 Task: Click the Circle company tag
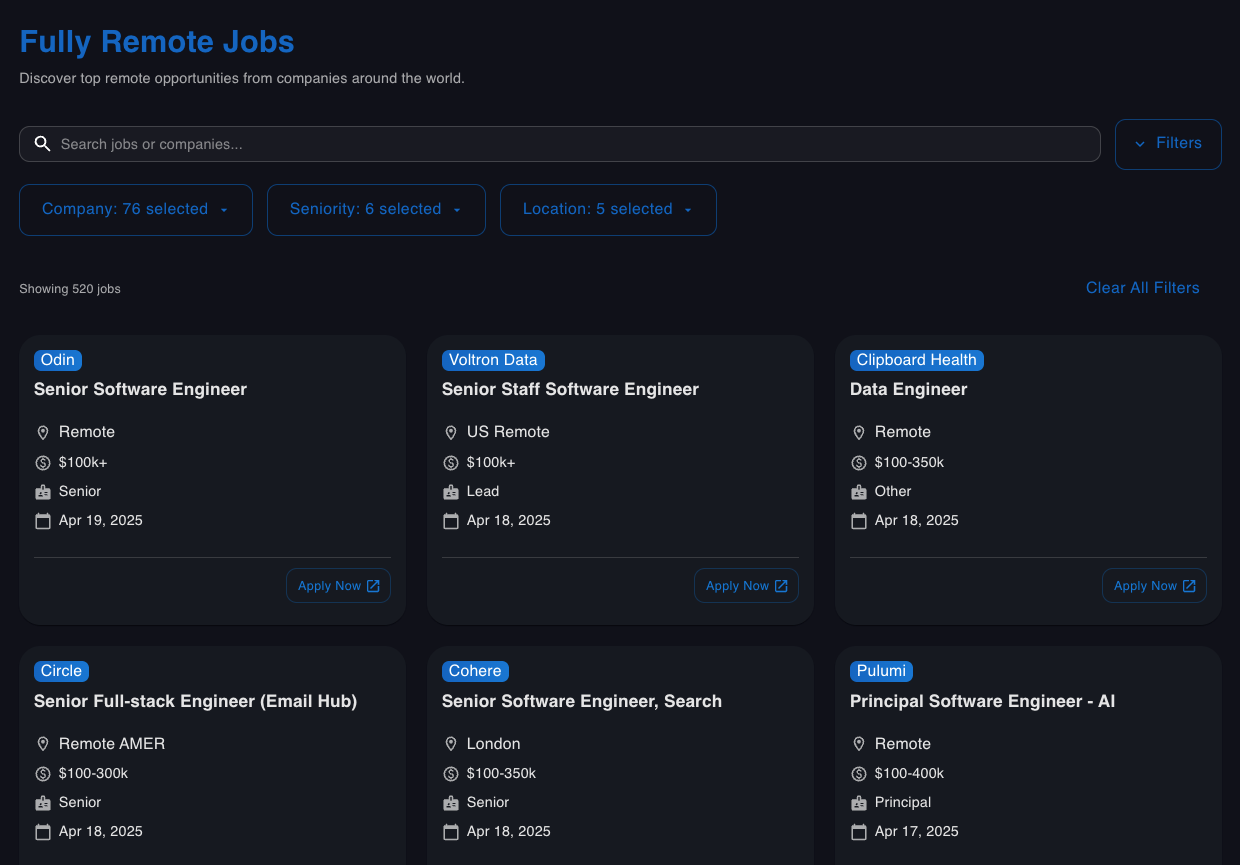pos(61,671)
